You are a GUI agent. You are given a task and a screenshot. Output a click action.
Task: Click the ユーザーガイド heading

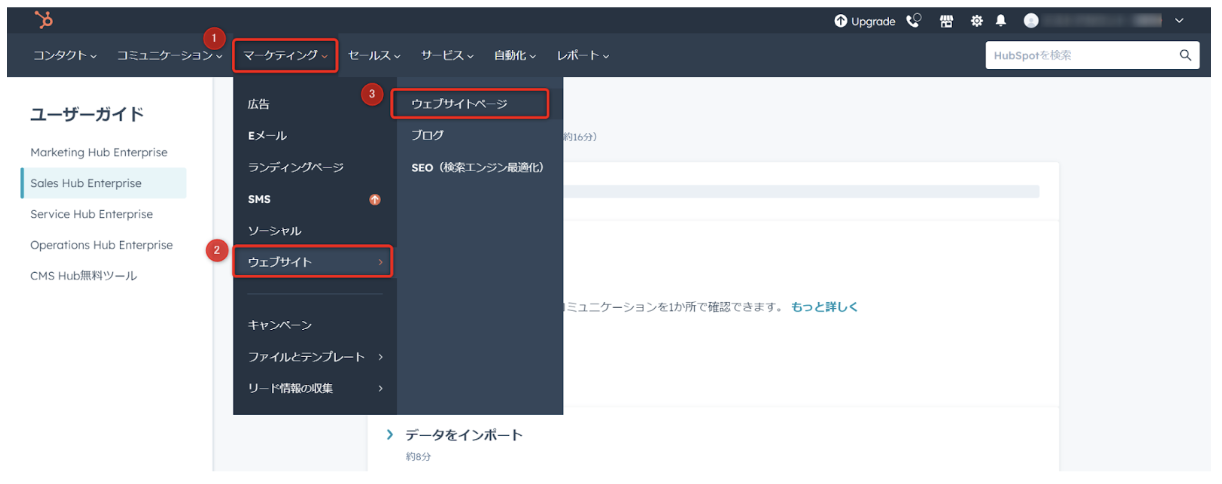click(x=88, y=114)
